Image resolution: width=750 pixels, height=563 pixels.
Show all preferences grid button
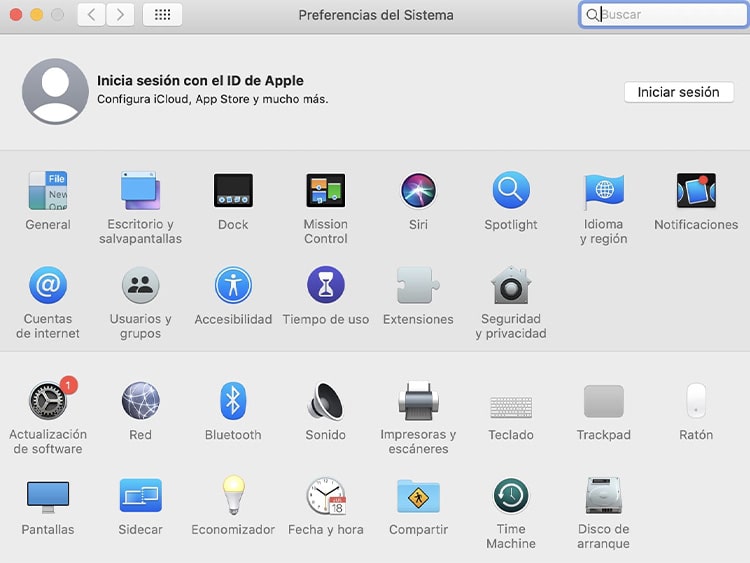(162, 15)
